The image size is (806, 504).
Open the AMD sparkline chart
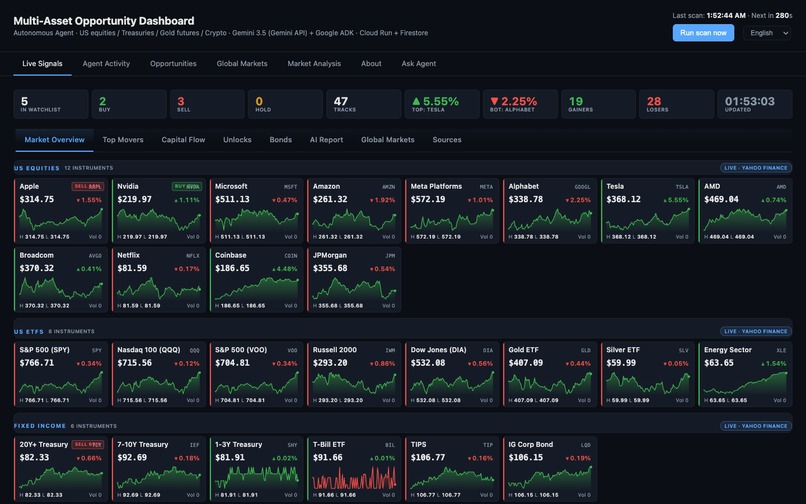click(x=745, y=220)
